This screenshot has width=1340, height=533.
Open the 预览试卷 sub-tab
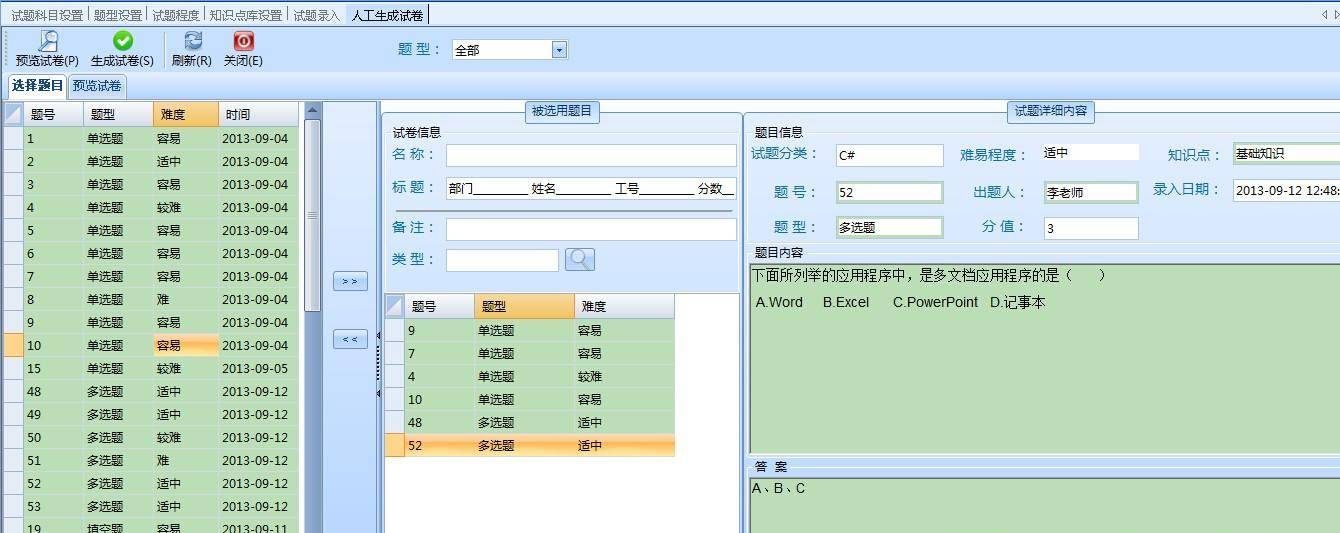[x=97, y=86]
